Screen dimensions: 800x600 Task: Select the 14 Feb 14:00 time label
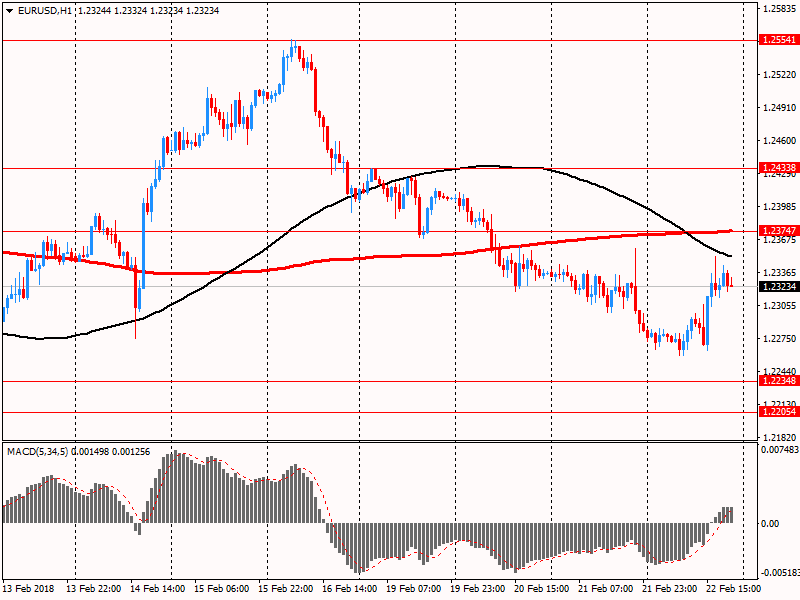tap(158, 588)
